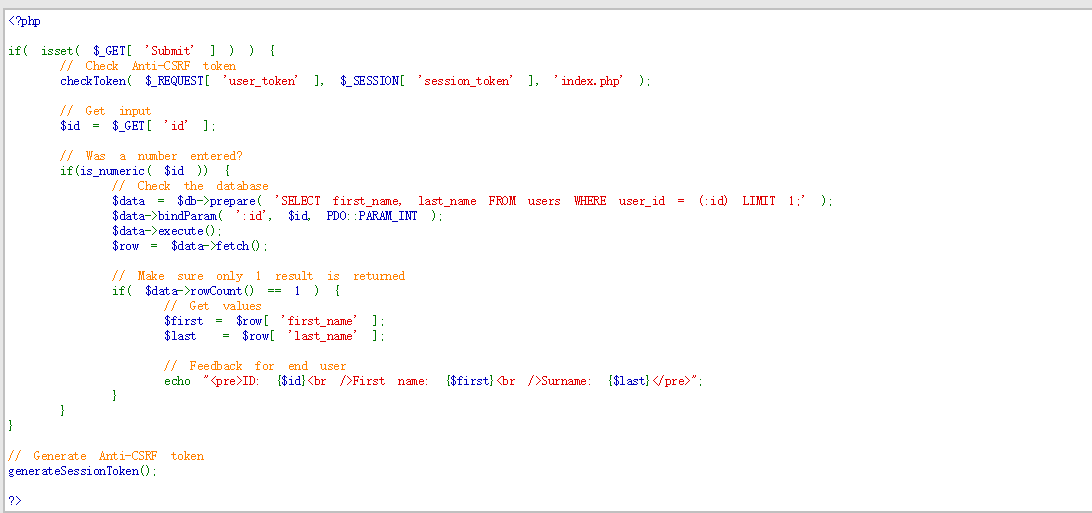Click the "// Get values" comment
Image resolution: width=1092 pixels, height=513 pixels.
point(213,306)
